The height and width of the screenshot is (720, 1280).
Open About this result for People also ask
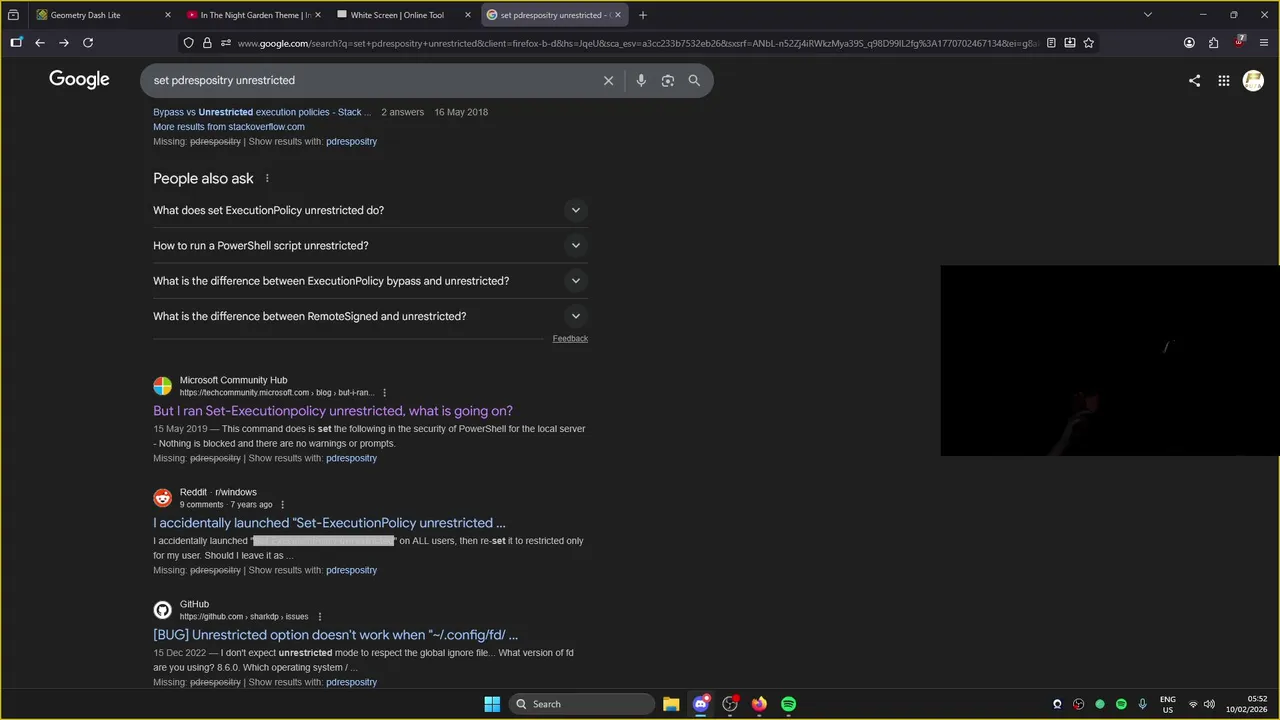(x=267, y=178)
